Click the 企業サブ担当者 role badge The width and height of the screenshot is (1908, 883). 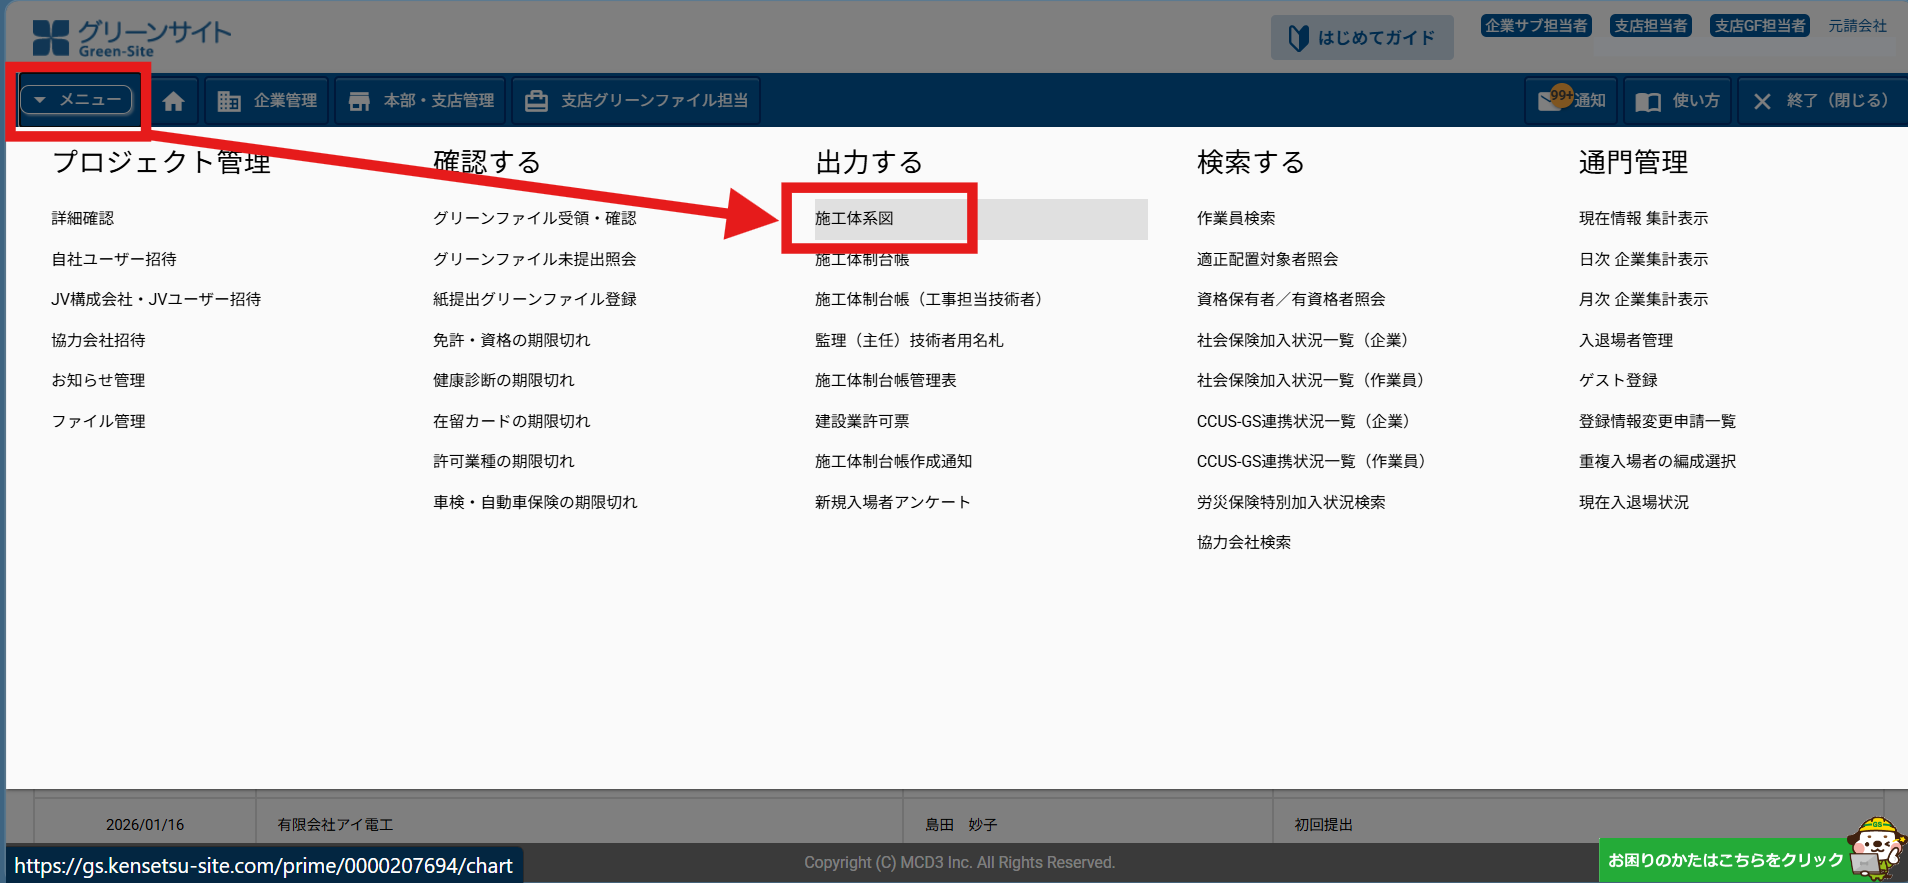click(1536, 26)
